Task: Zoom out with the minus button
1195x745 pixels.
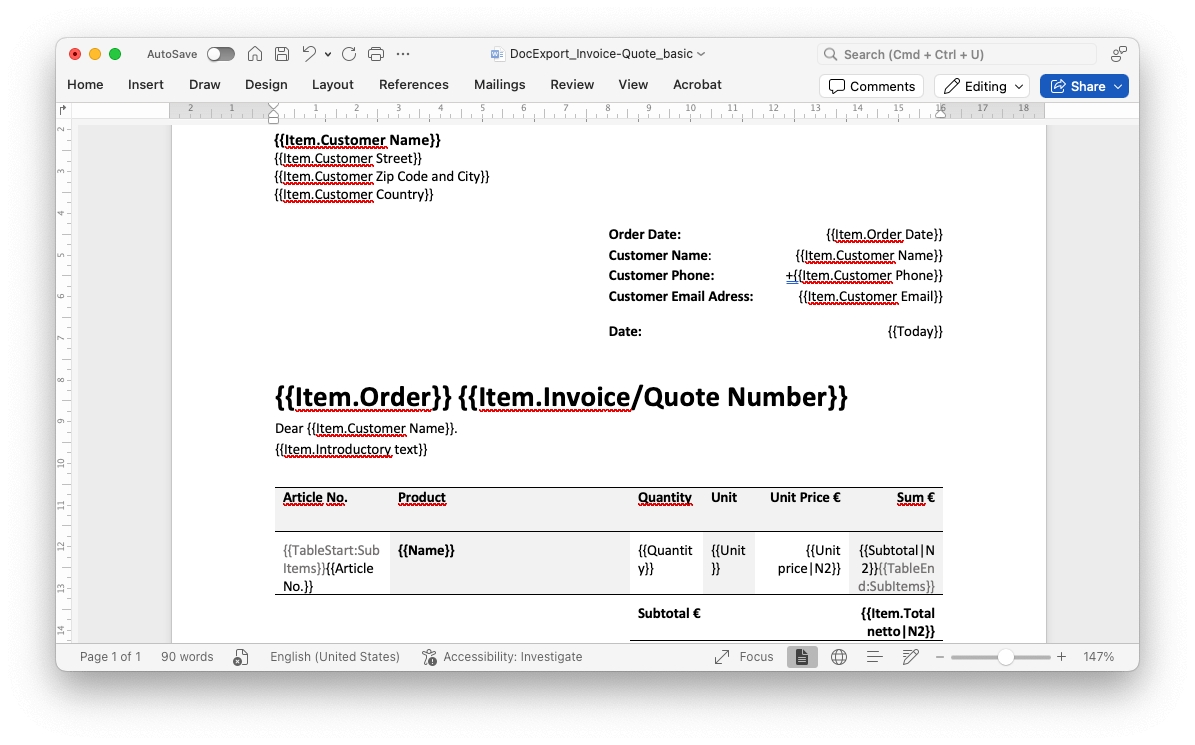Action: coord(940,657)
